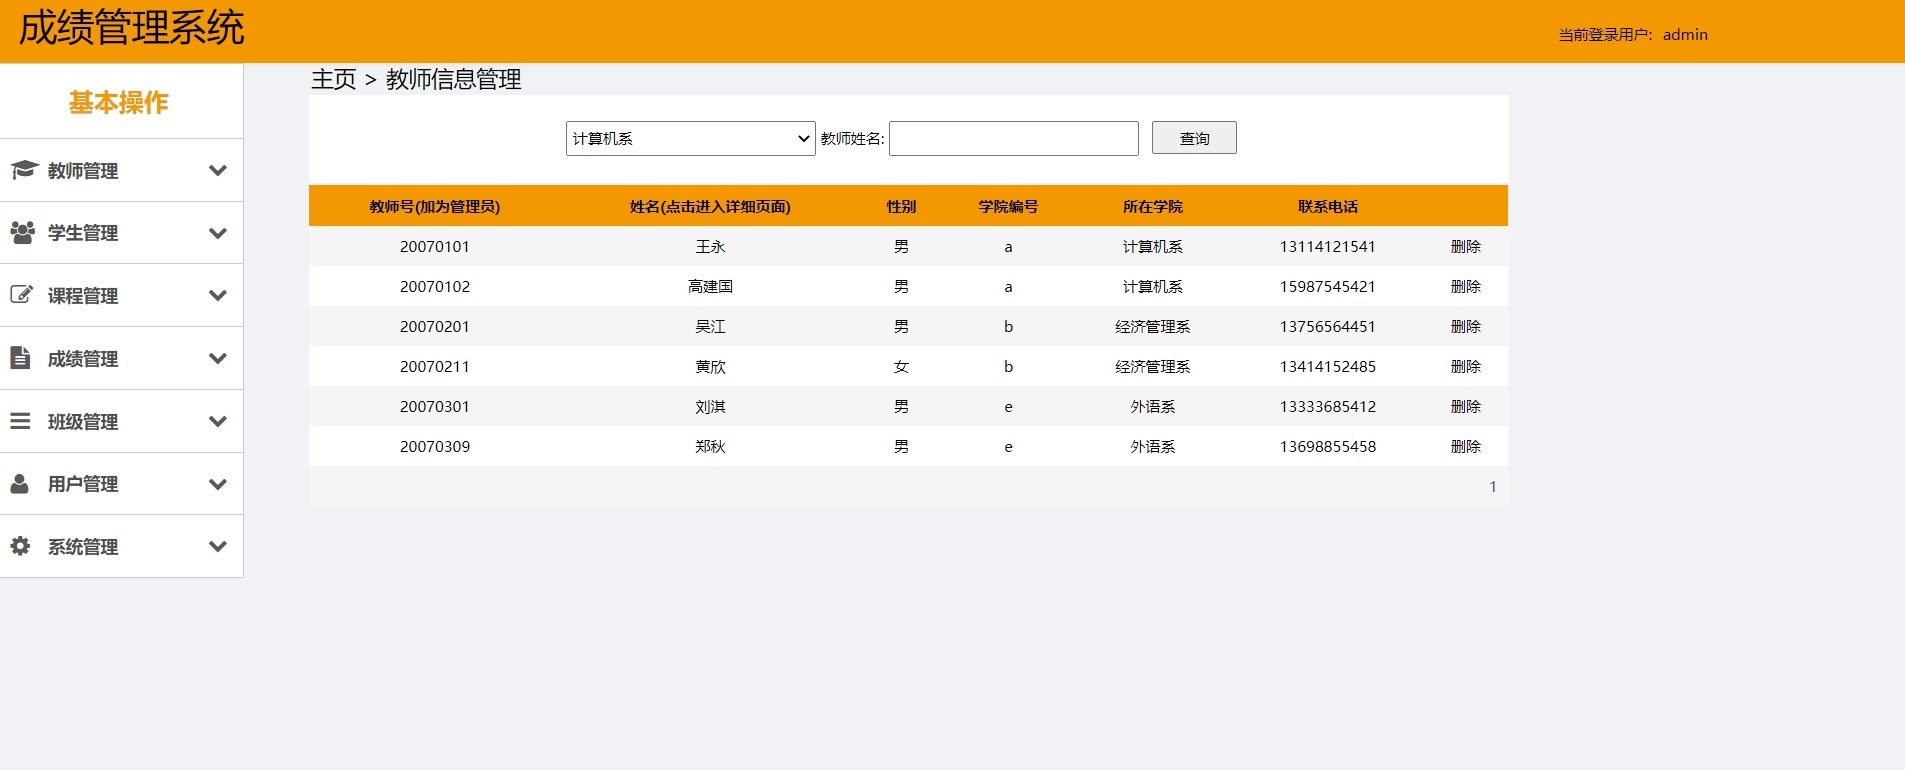Open details for teacher 刘淇
Image resolution: width=1905 pixels, height=770 pixels.
point(710,406)
